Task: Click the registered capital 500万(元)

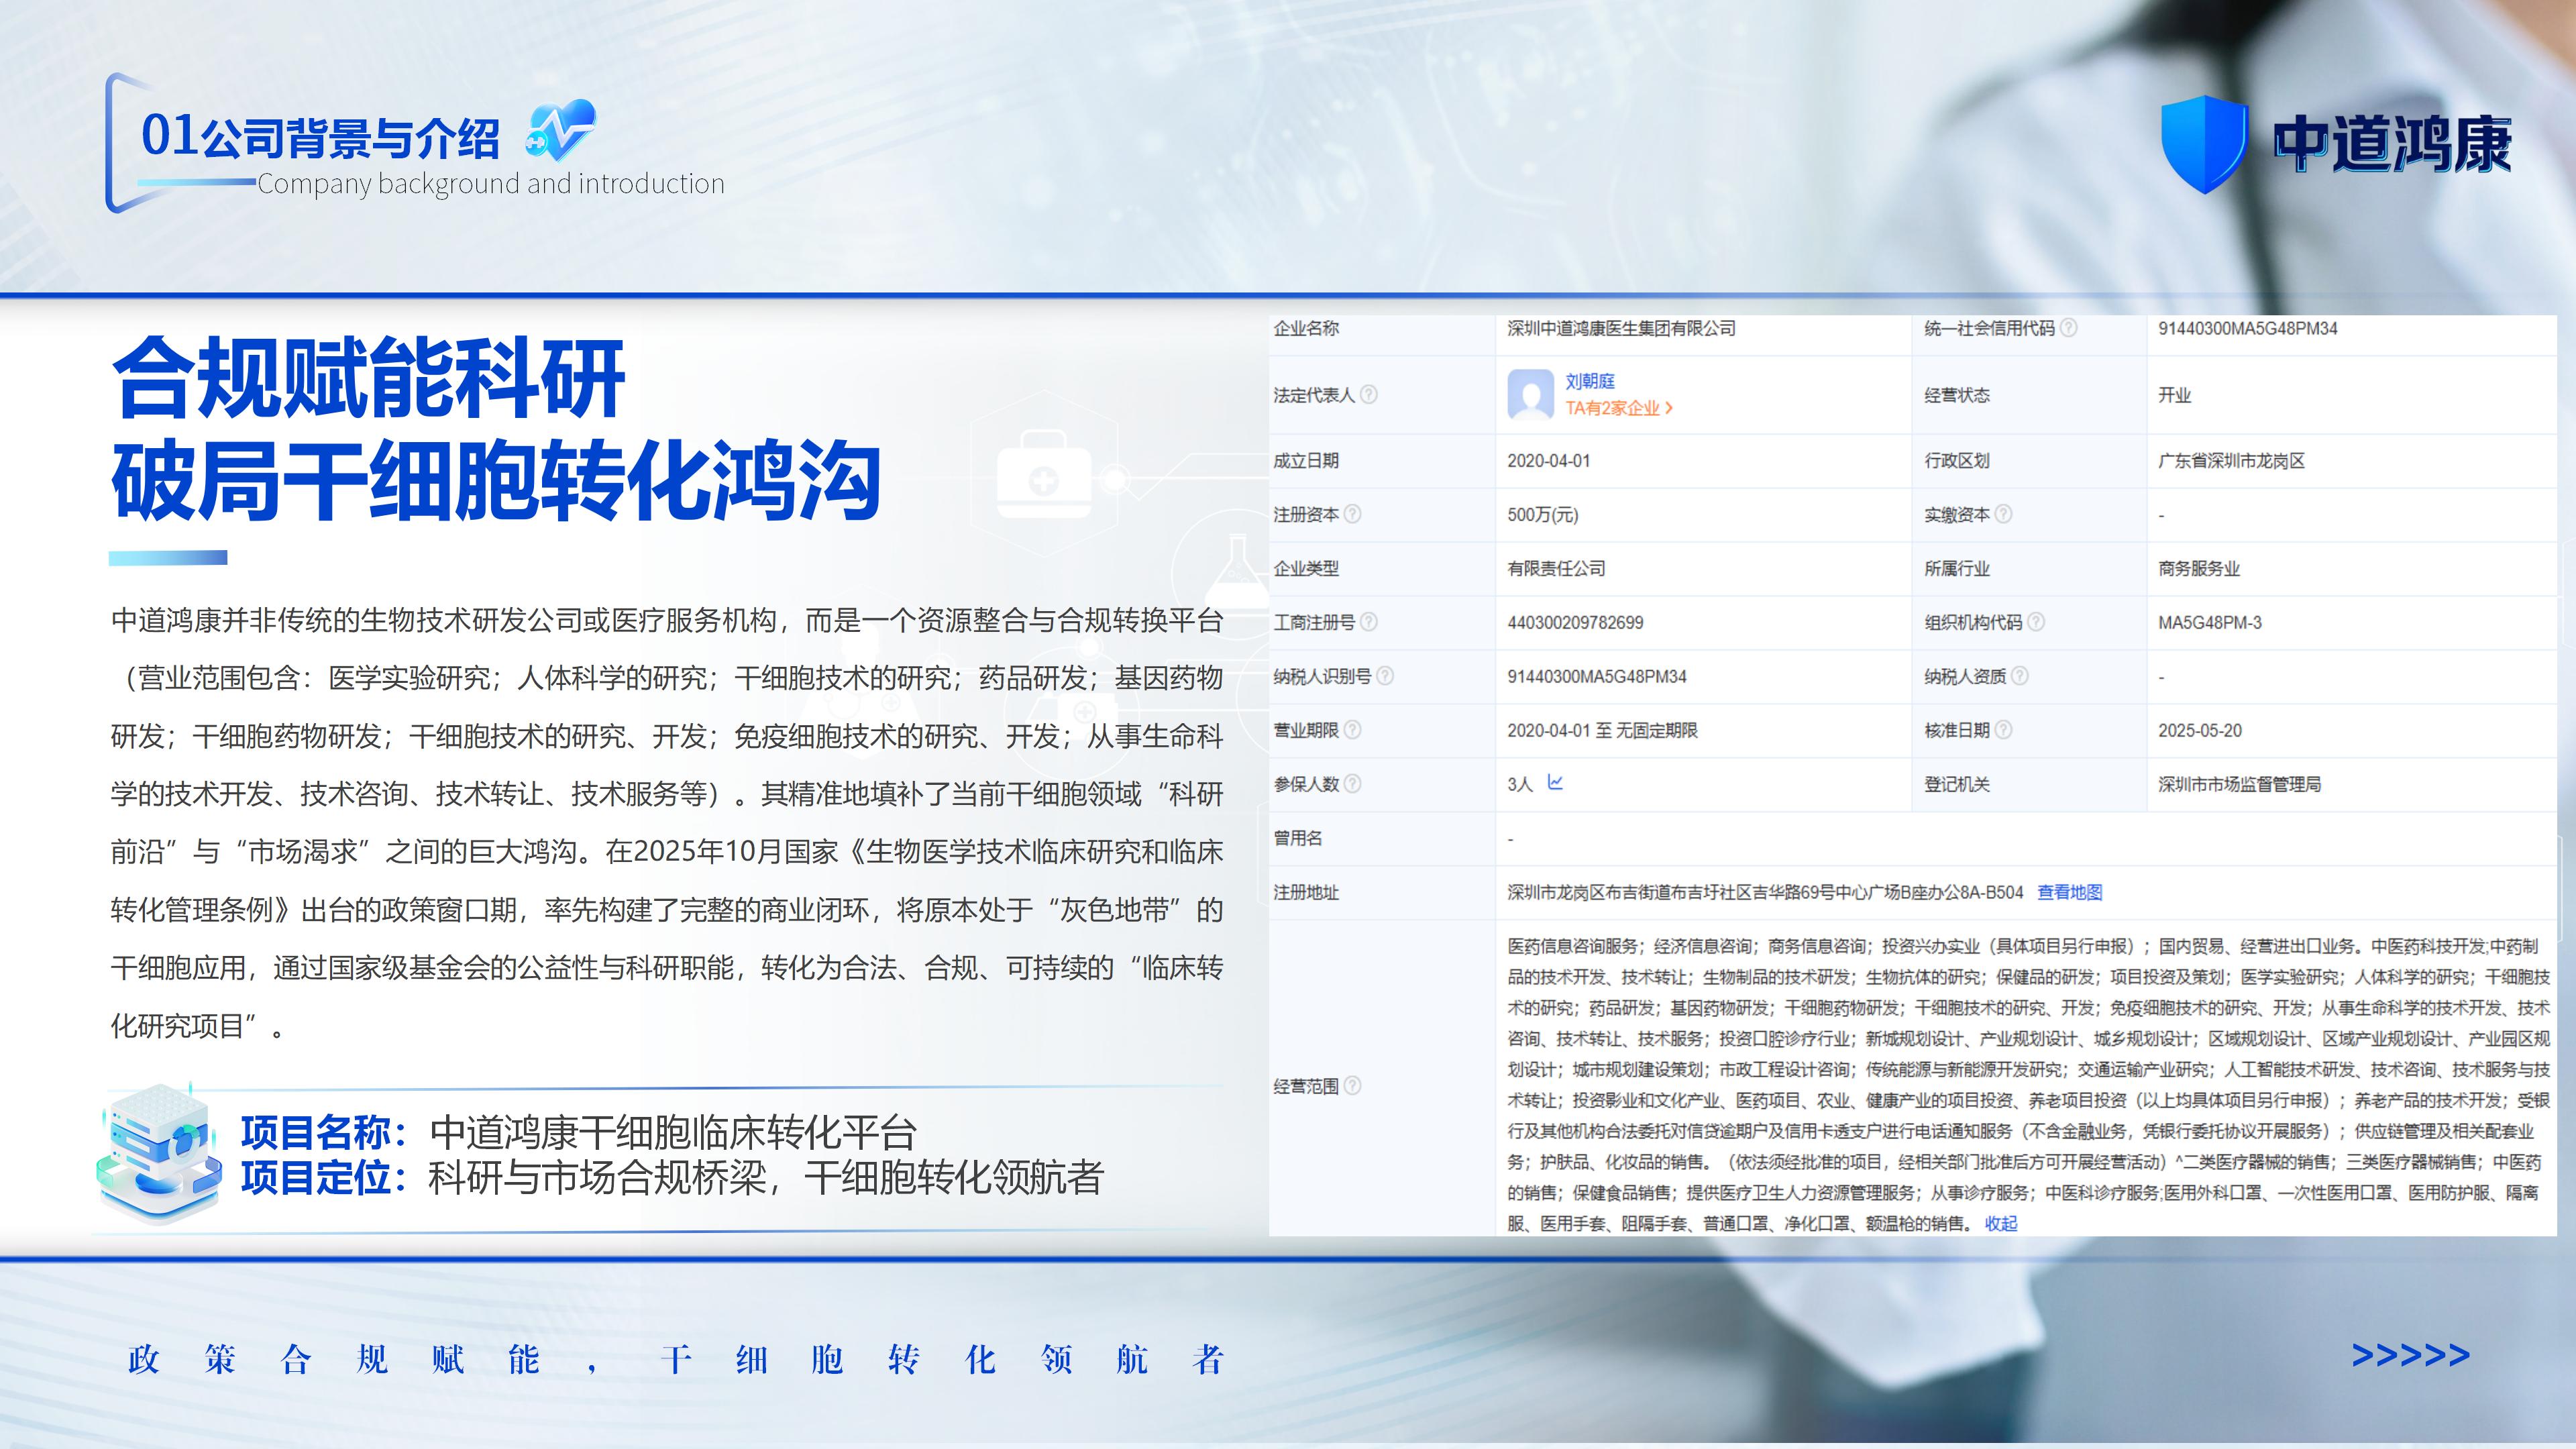Action: pos(1542,515)
